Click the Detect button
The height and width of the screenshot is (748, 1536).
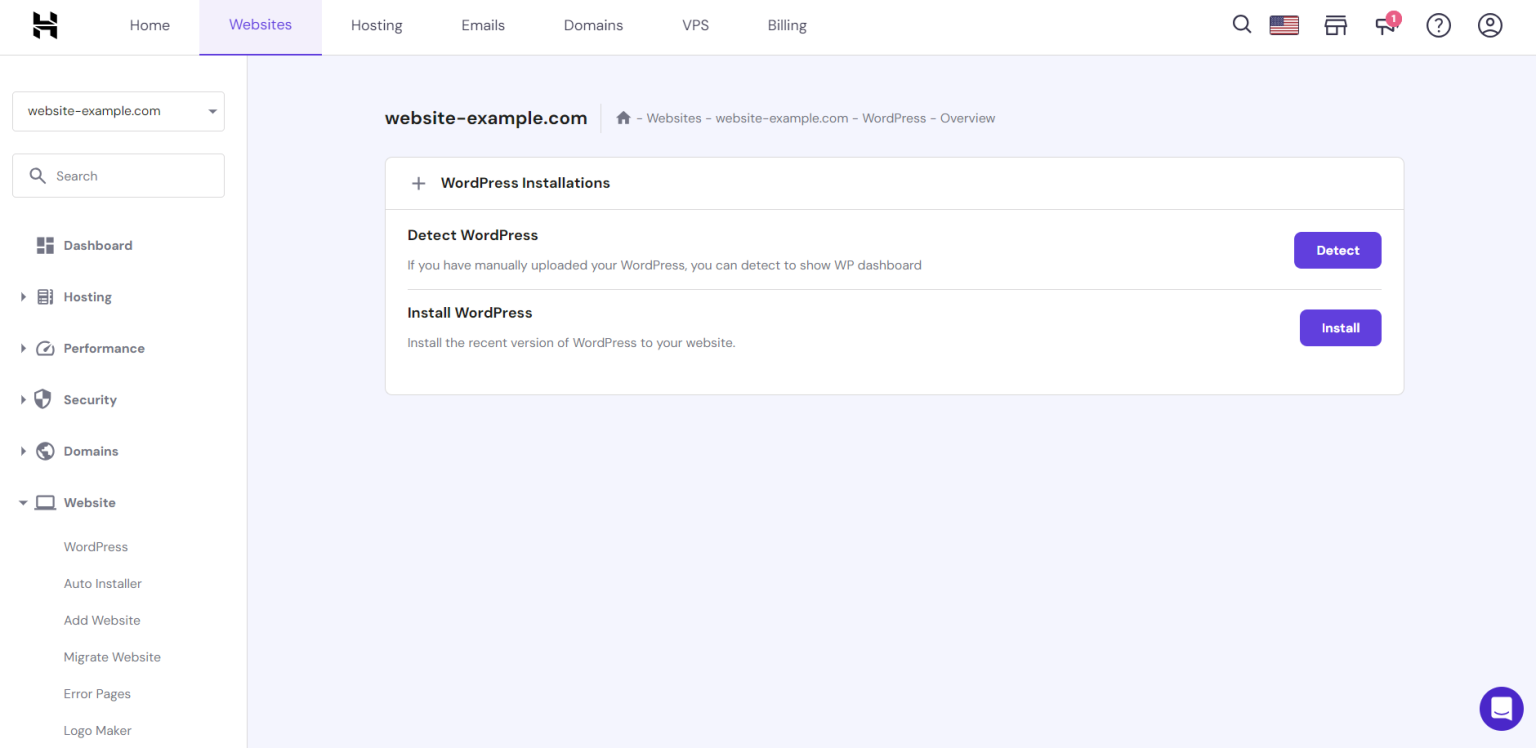[1337, 250]
